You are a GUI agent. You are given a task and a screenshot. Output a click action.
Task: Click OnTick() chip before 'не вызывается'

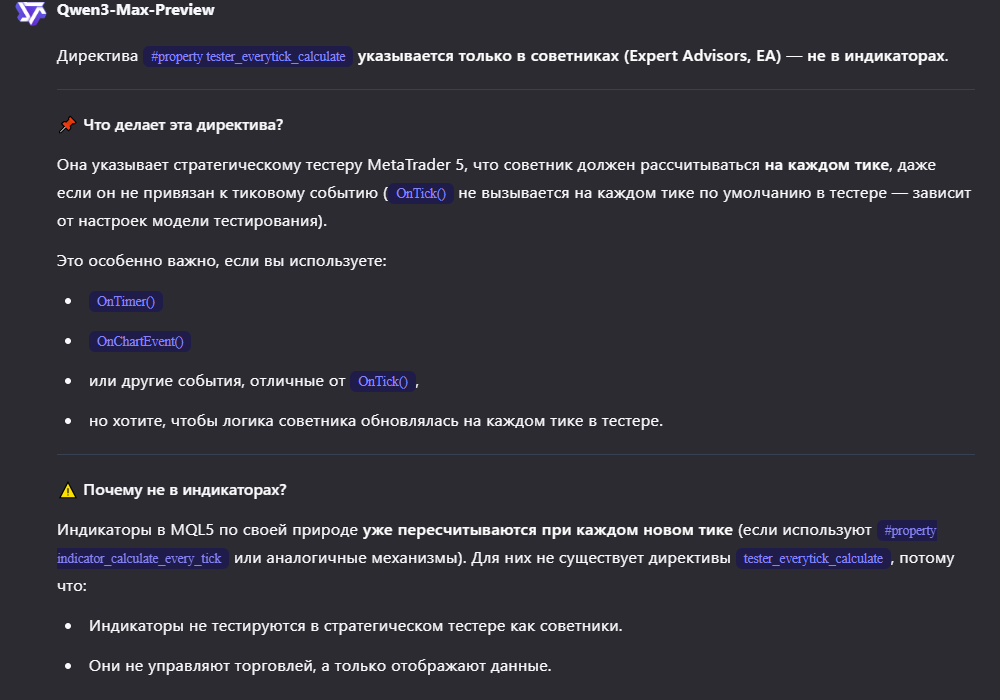click(421, 194)
